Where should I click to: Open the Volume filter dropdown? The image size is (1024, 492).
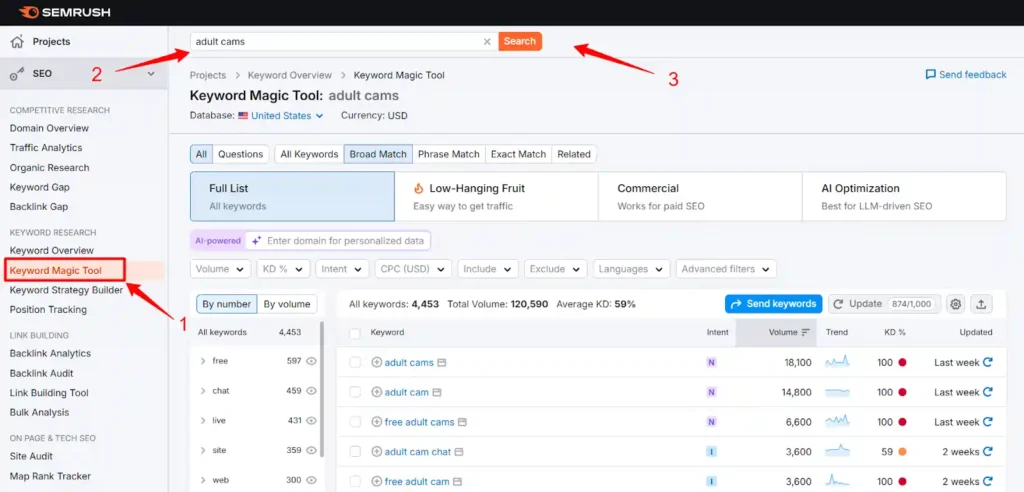point(221,269)
